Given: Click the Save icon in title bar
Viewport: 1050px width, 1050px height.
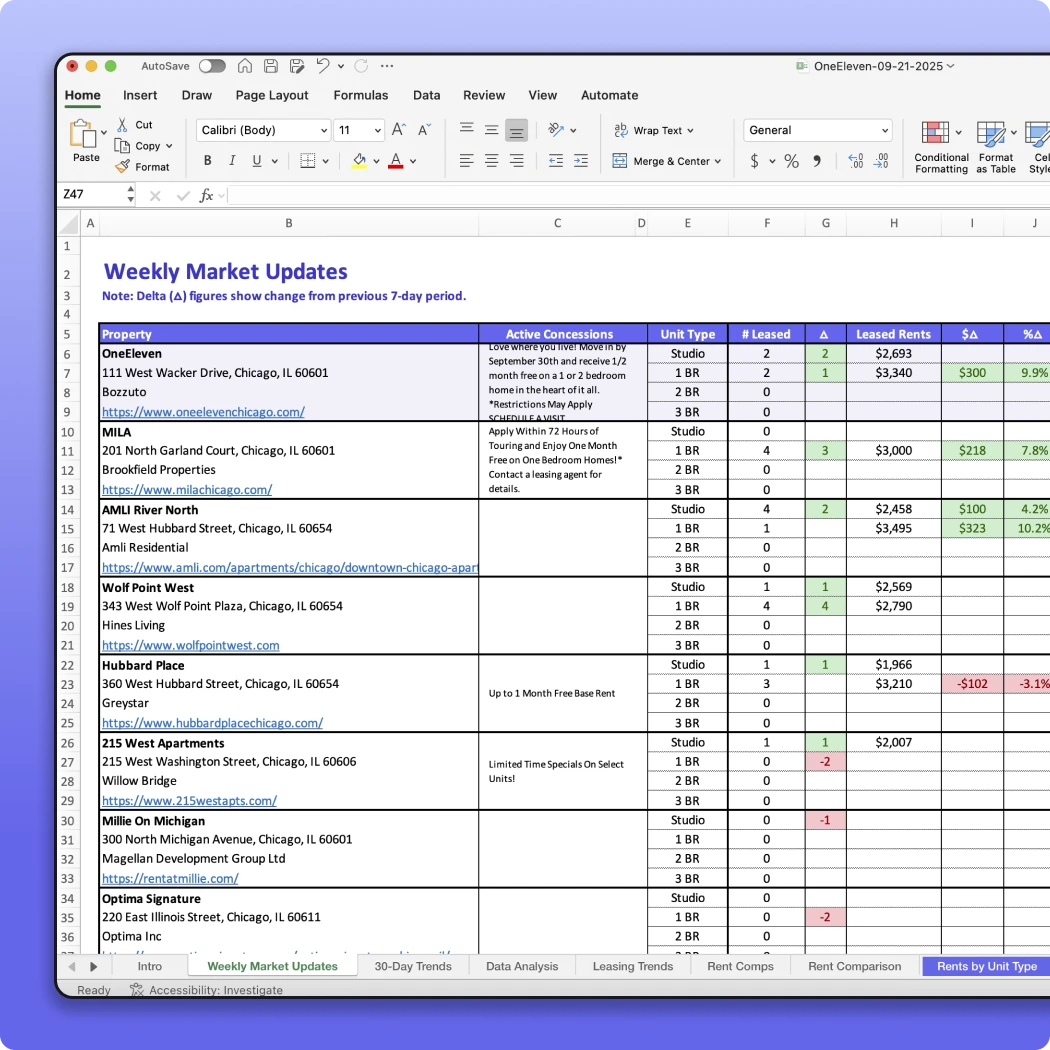Looking at the screenshot, I should tap(271, 66).
